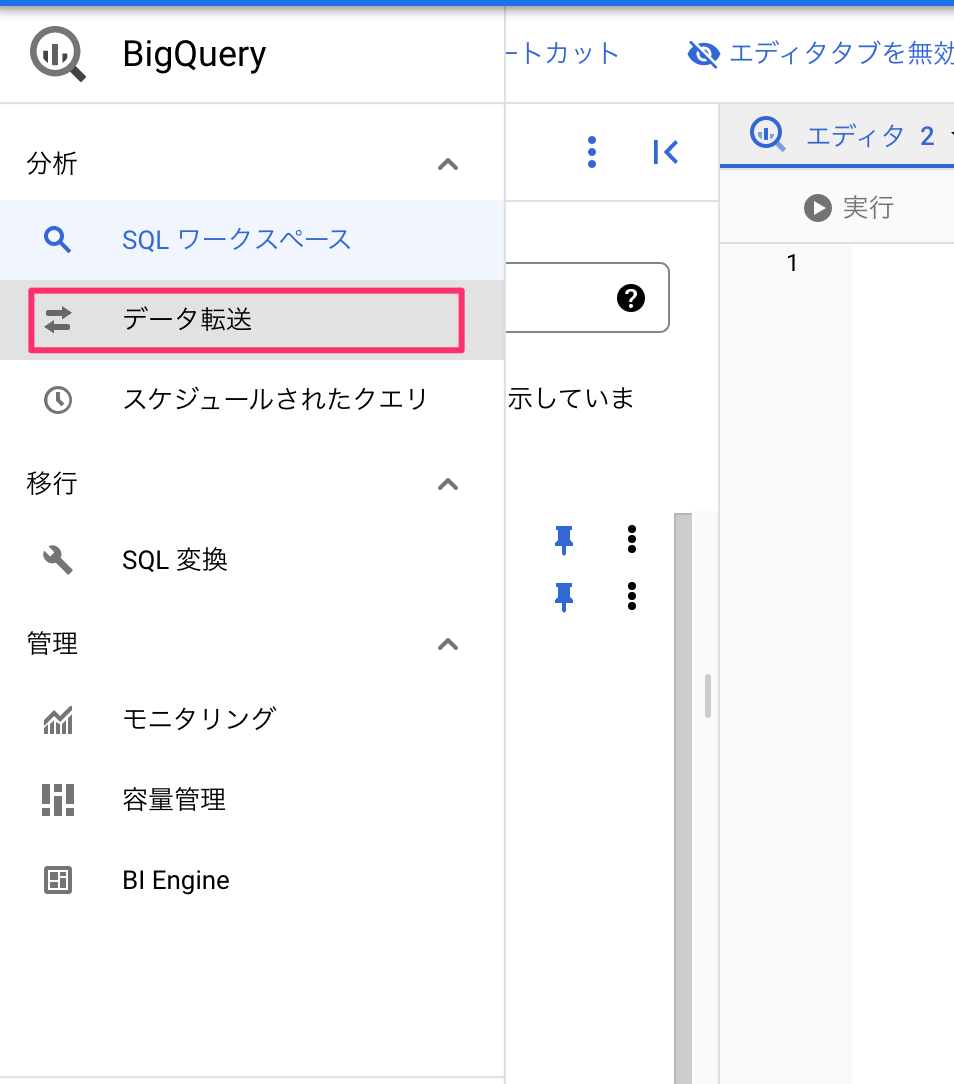The height and width of the screenshot is (1084, 954).
Task: Open データ転送 menu item
Action: click(252, 320)
